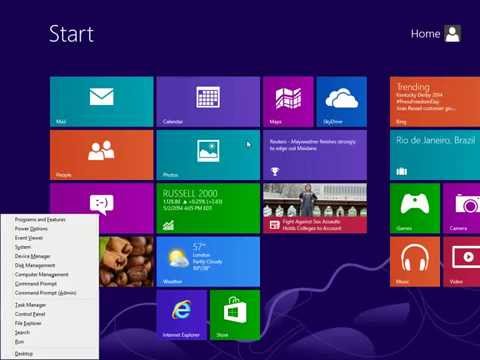
Task: Open the SkyDrive cloud tile
Action: tap(341, 102)
